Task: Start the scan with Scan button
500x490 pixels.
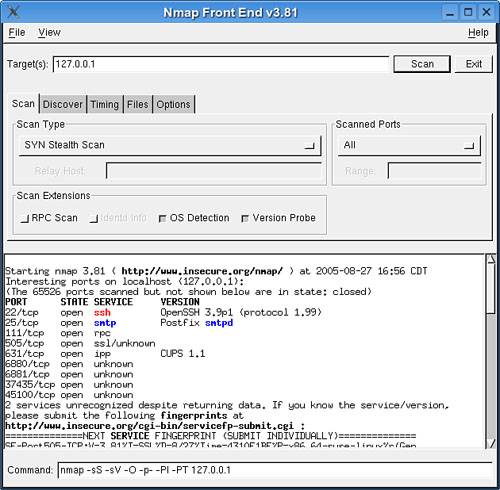Action: (x=422, y=64)
